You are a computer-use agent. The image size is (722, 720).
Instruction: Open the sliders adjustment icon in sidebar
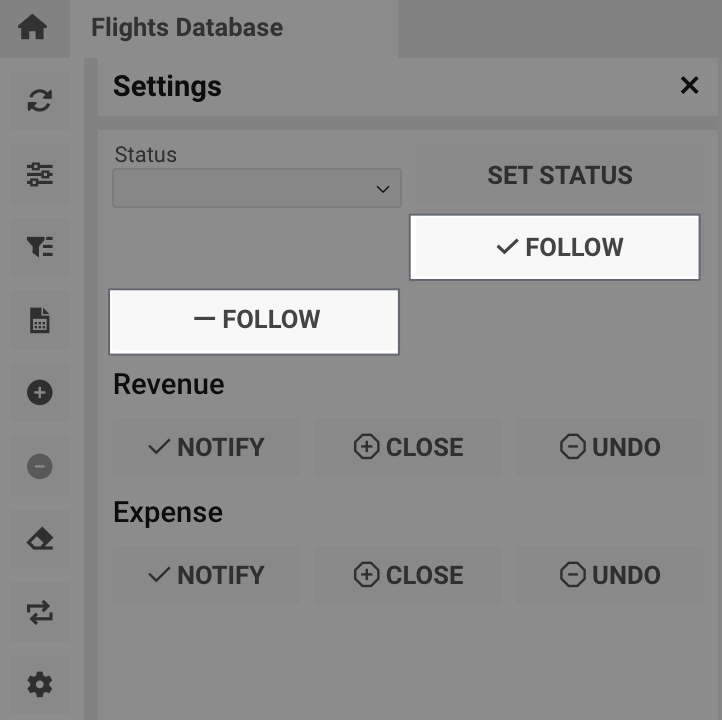pyautogui.click(x=40, y=175)
